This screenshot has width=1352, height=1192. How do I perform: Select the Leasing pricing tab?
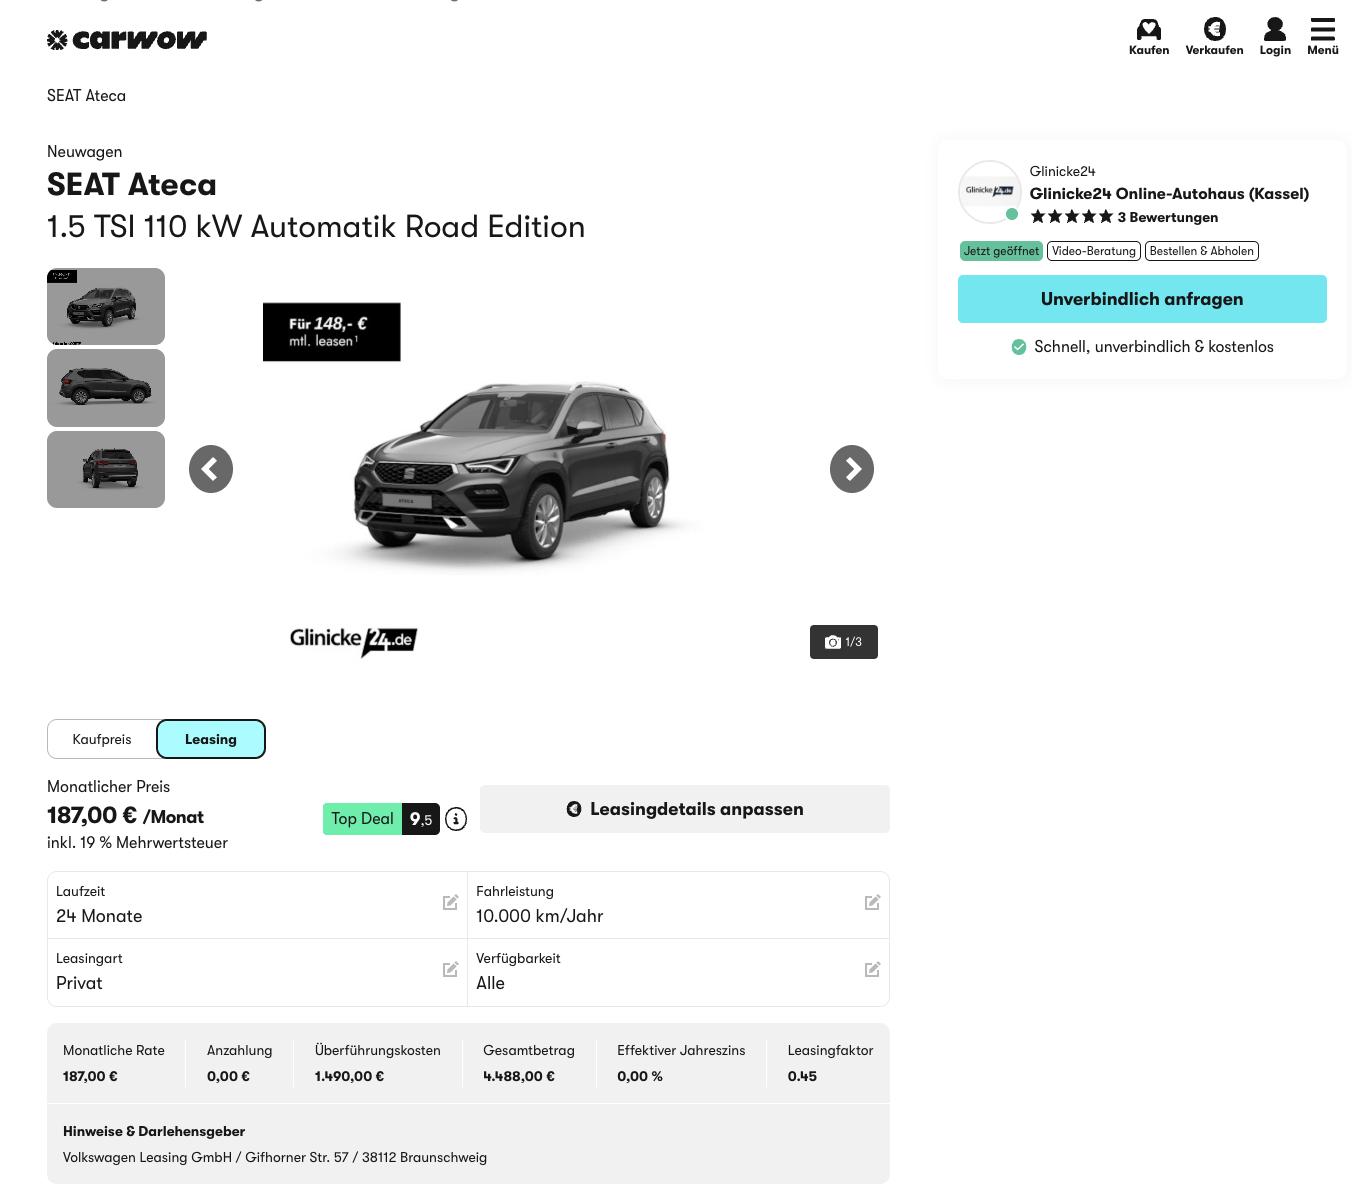point(211,739)
